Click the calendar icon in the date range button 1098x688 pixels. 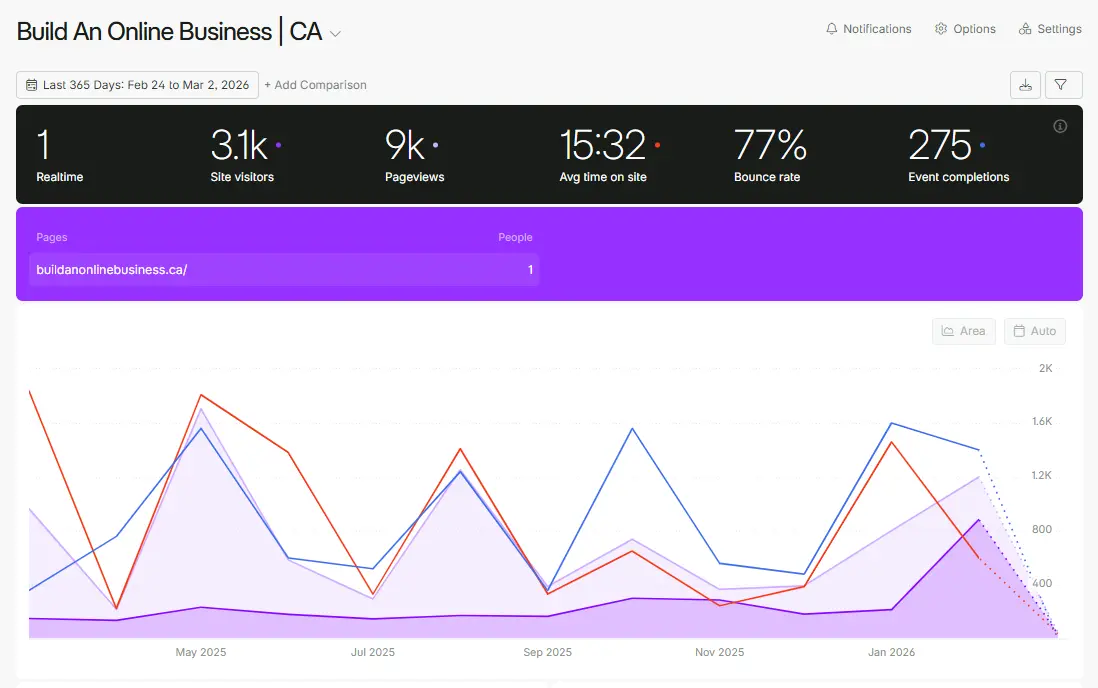coord(31,85)
